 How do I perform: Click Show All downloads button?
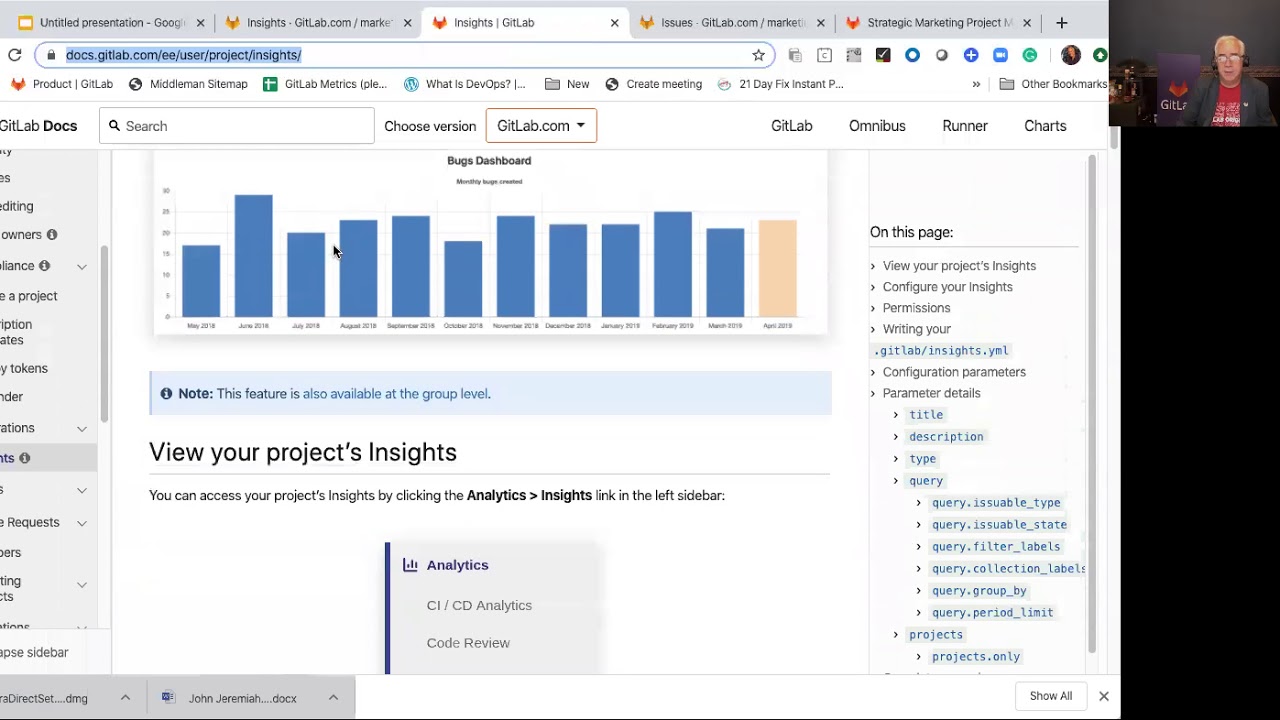[x=1050, y=696]
